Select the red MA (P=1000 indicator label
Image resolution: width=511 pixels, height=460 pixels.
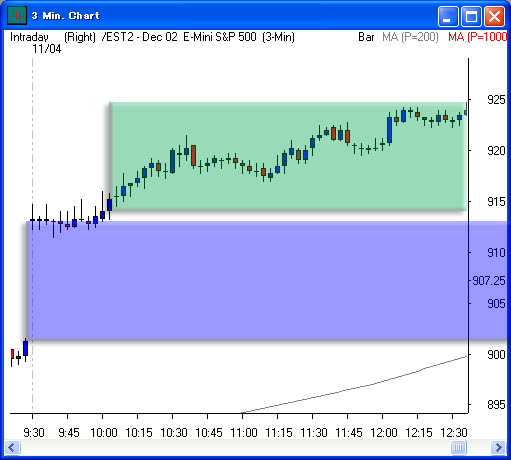pos(478,37)
